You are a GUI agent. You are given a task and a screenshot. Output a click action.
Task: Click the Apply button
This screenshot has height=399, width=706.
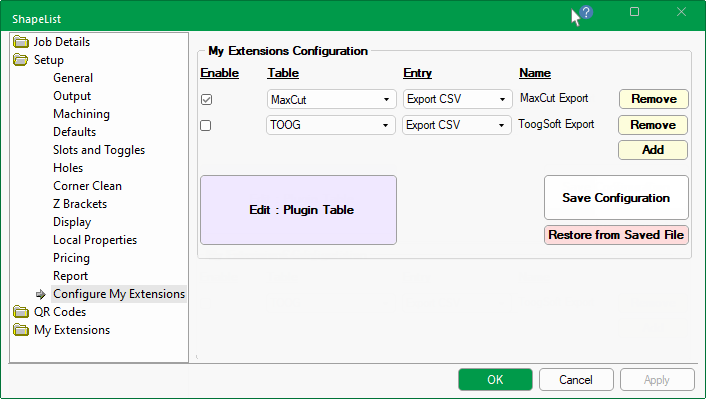tap(657, 380)
